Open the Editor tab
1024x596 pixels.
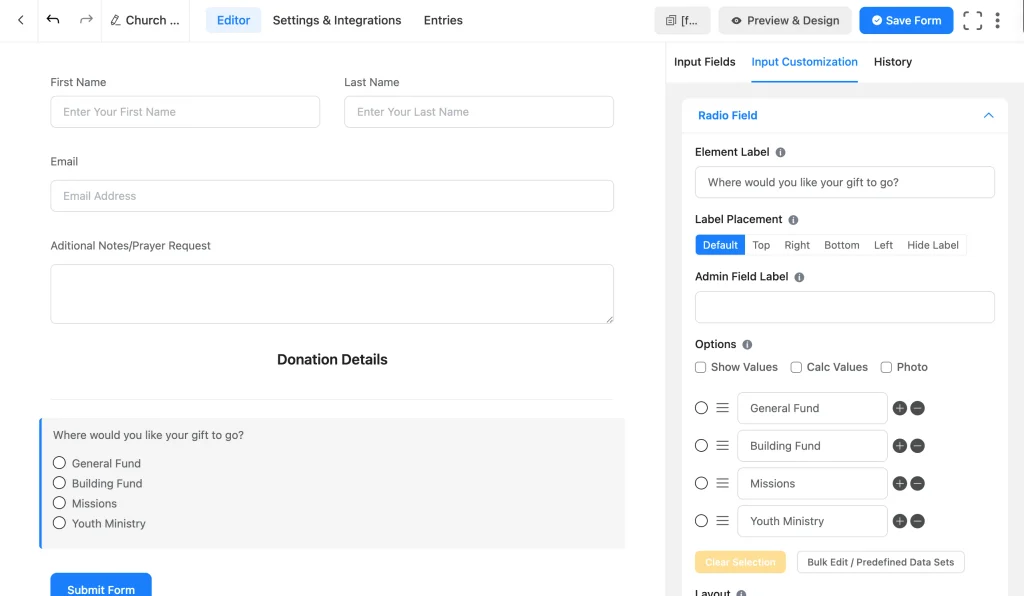click(x=233, y=20)
